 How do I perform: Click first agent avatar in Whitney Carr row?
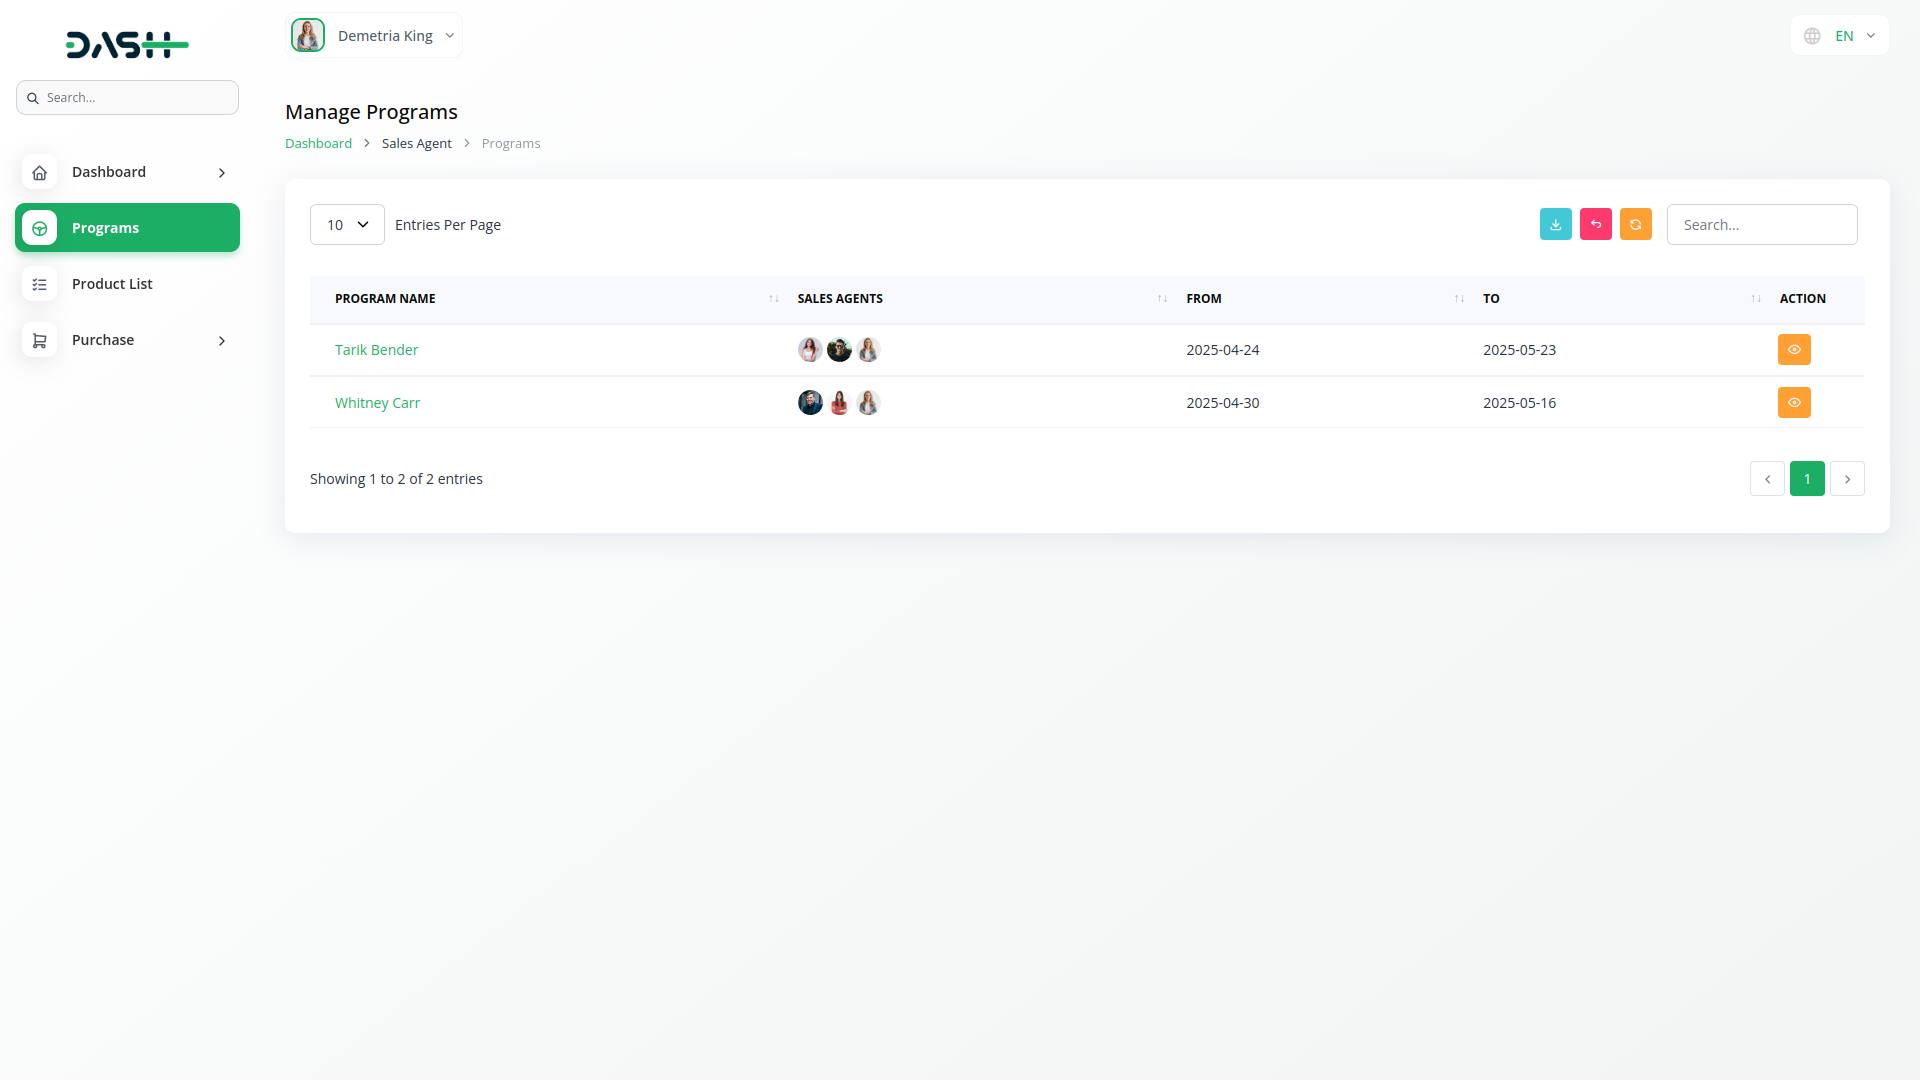click(810, 402)
